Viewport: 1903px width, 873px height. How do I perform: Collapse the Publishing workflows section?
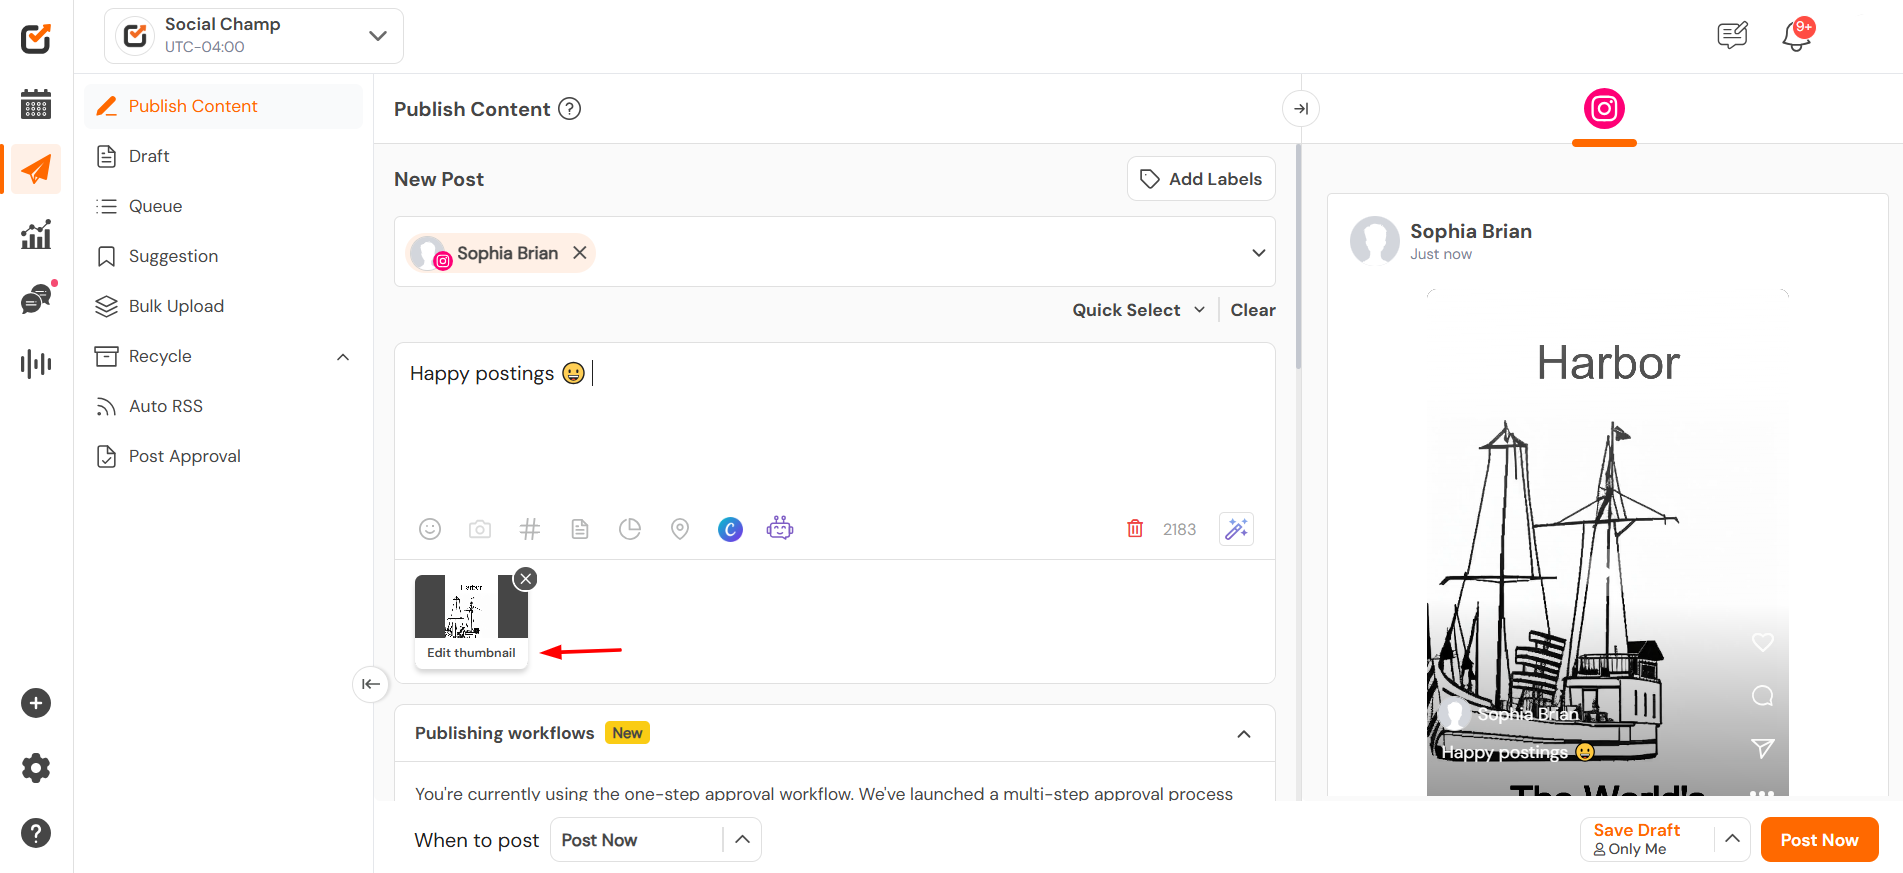(1244, 734)
